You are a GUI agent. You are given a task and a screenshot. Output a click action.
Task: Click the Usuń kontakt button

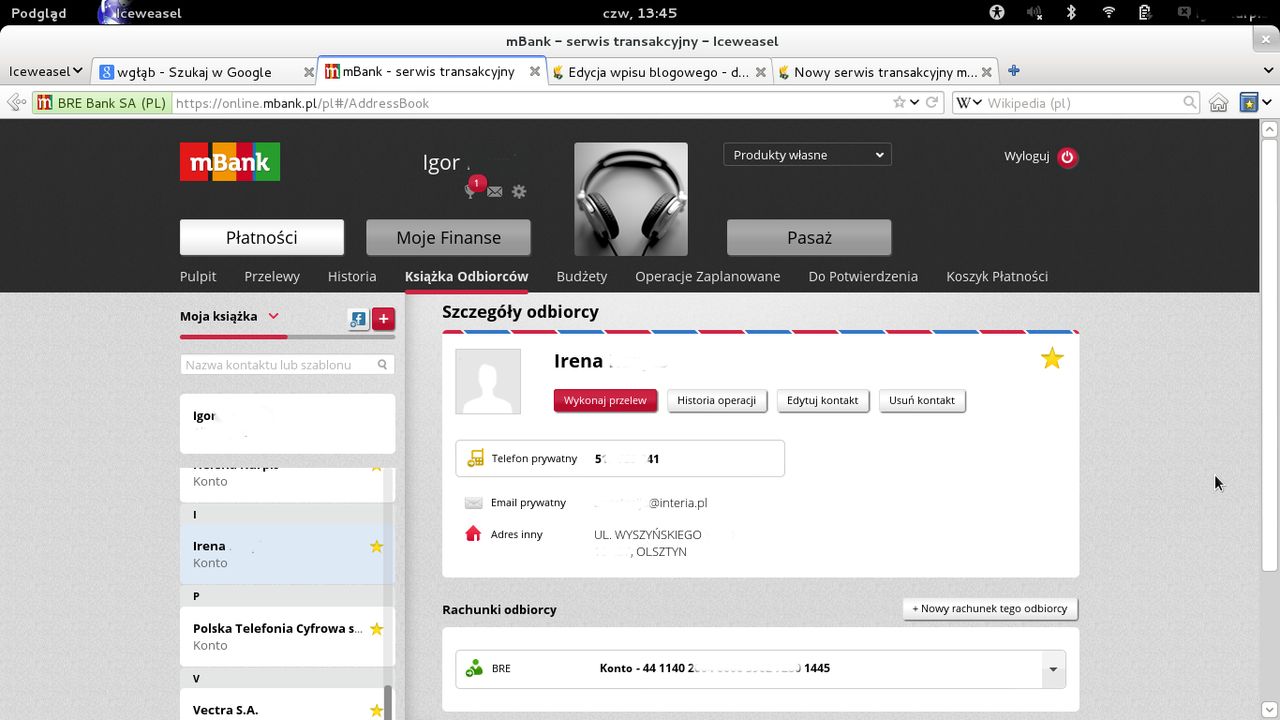click(922, 400)
